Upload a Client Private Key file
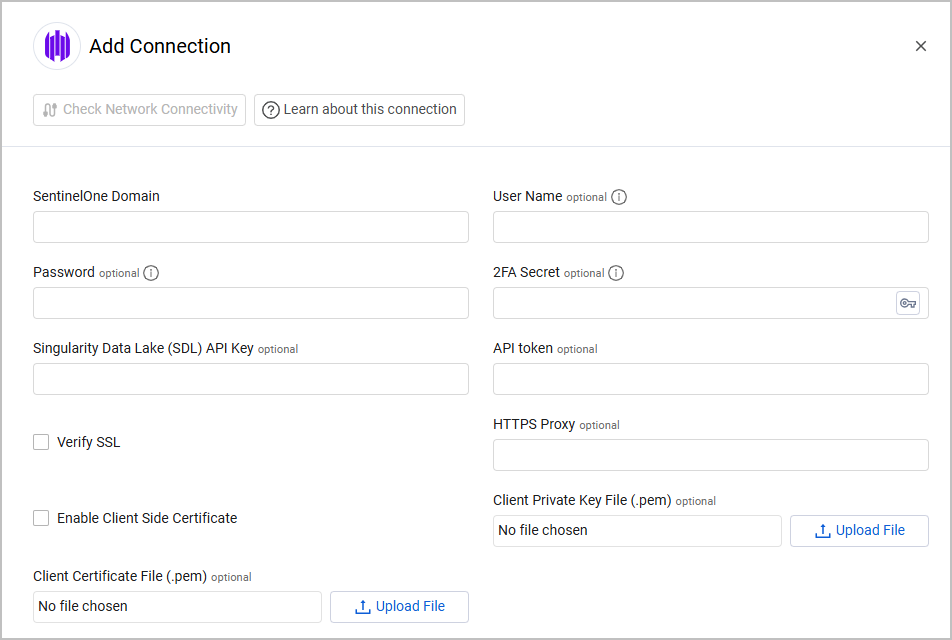 pos(859,531)
